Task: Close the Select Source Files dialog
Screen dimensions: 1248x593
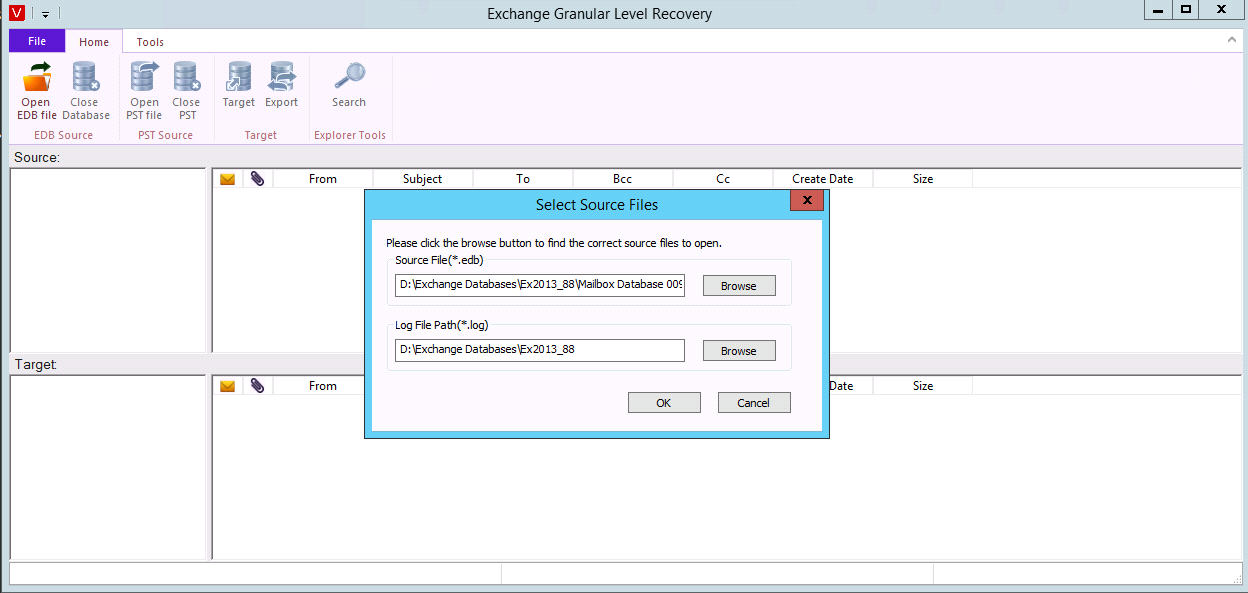Action: [x=806, y=201]
